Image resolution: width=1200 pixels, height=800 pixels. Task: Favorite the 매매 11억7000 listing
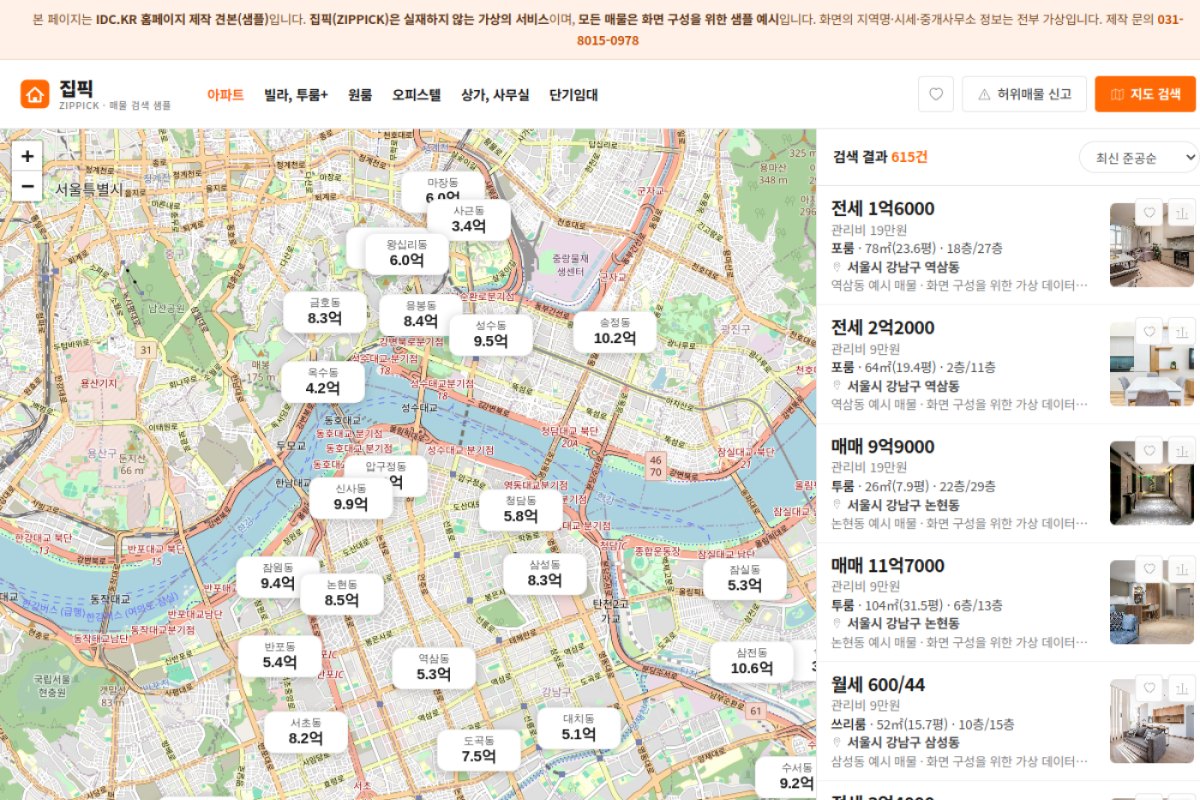[1150, 570]
